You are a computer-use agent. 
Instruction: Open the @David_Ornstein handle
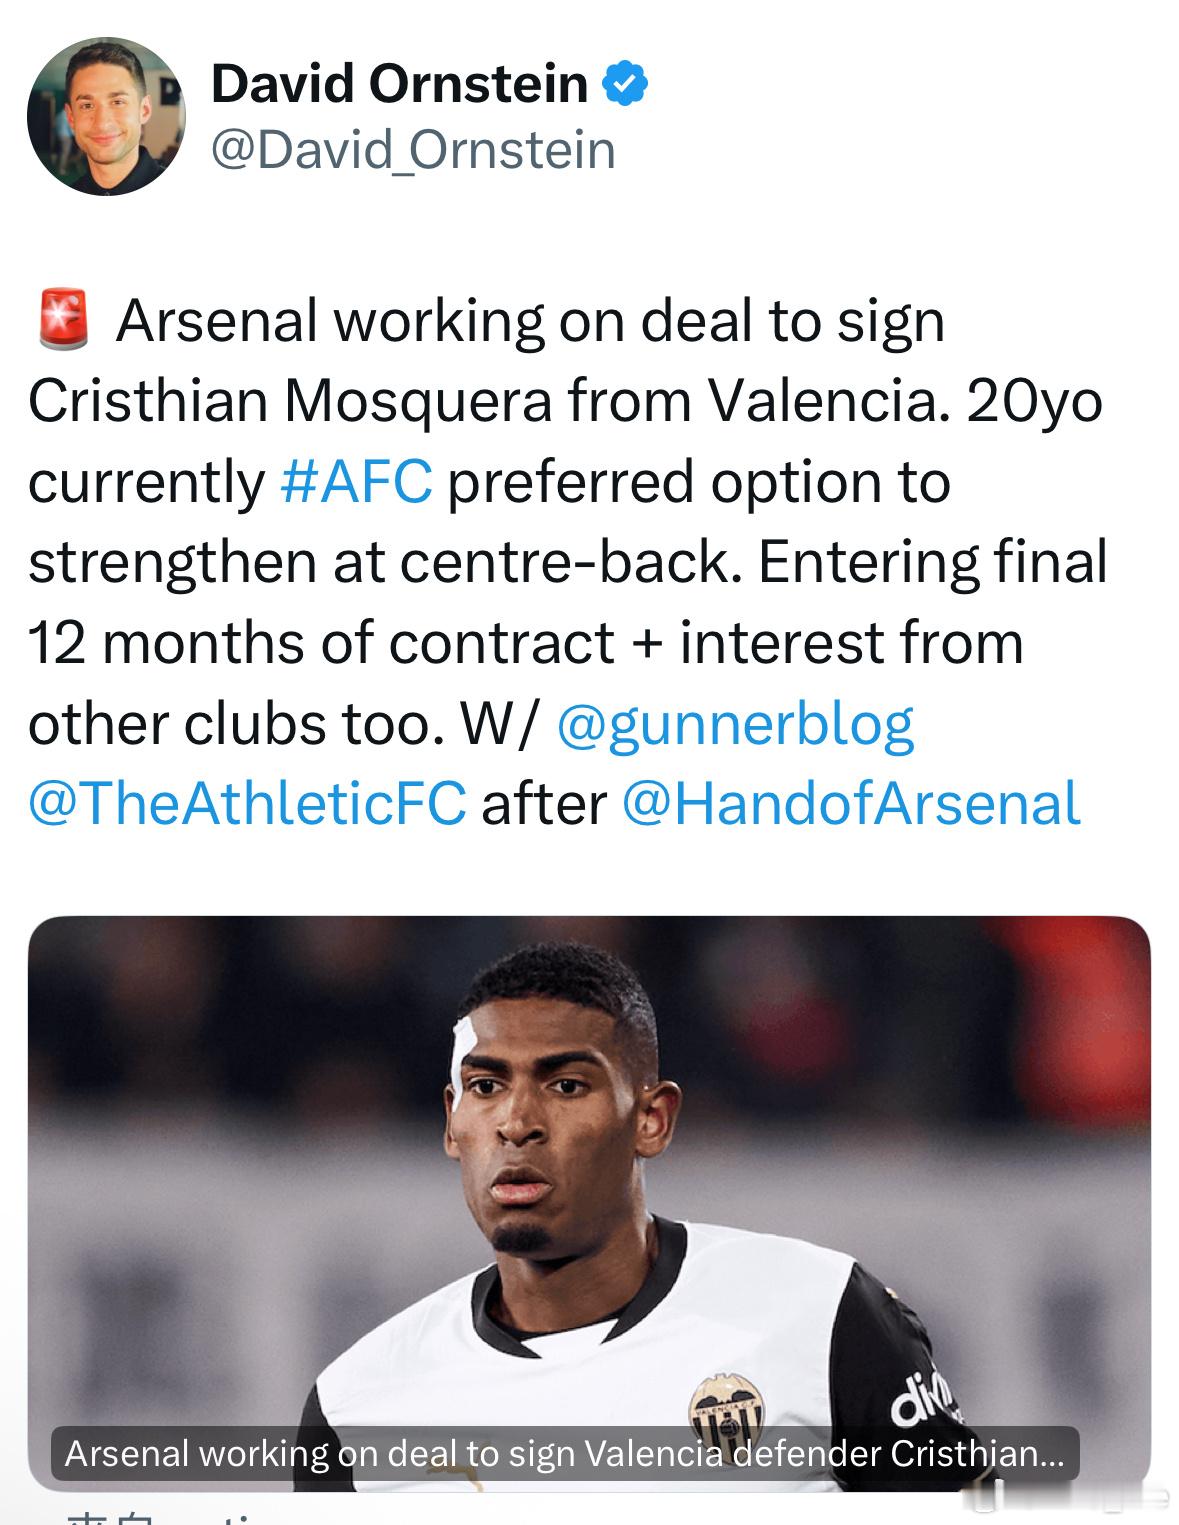click(x=413, y=150)
